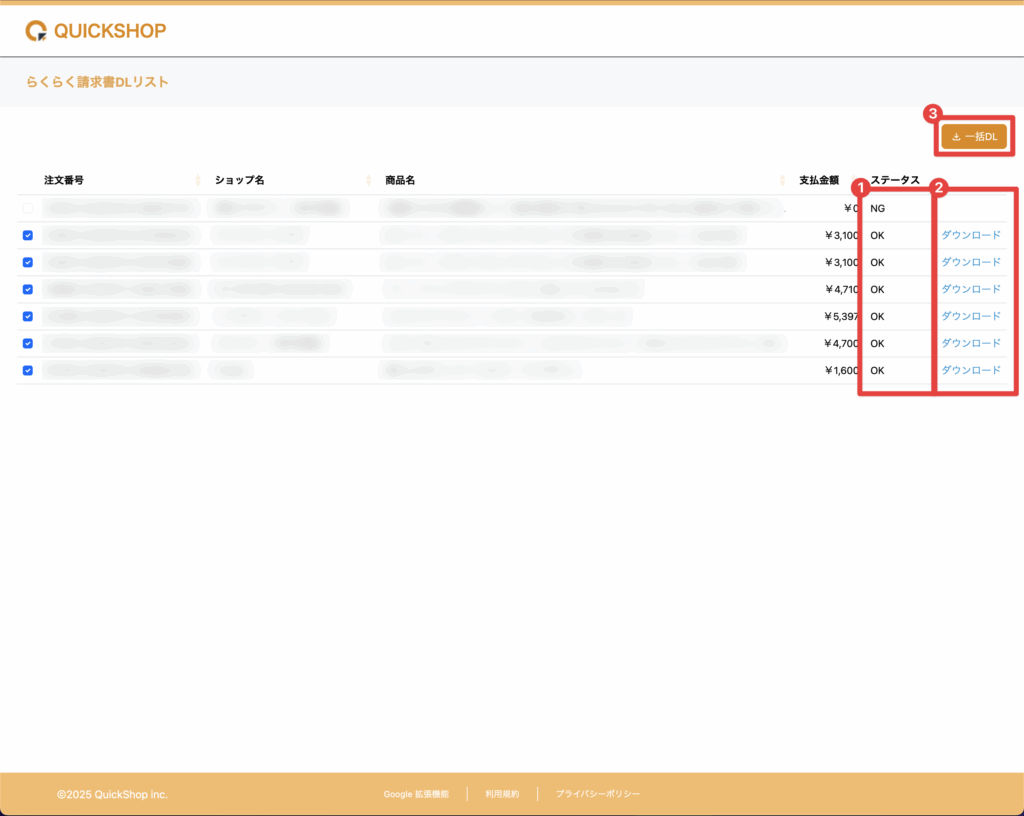Click sort arrows in 商品名 column header
The image size is (1024, 816).
tap(782, 180)
